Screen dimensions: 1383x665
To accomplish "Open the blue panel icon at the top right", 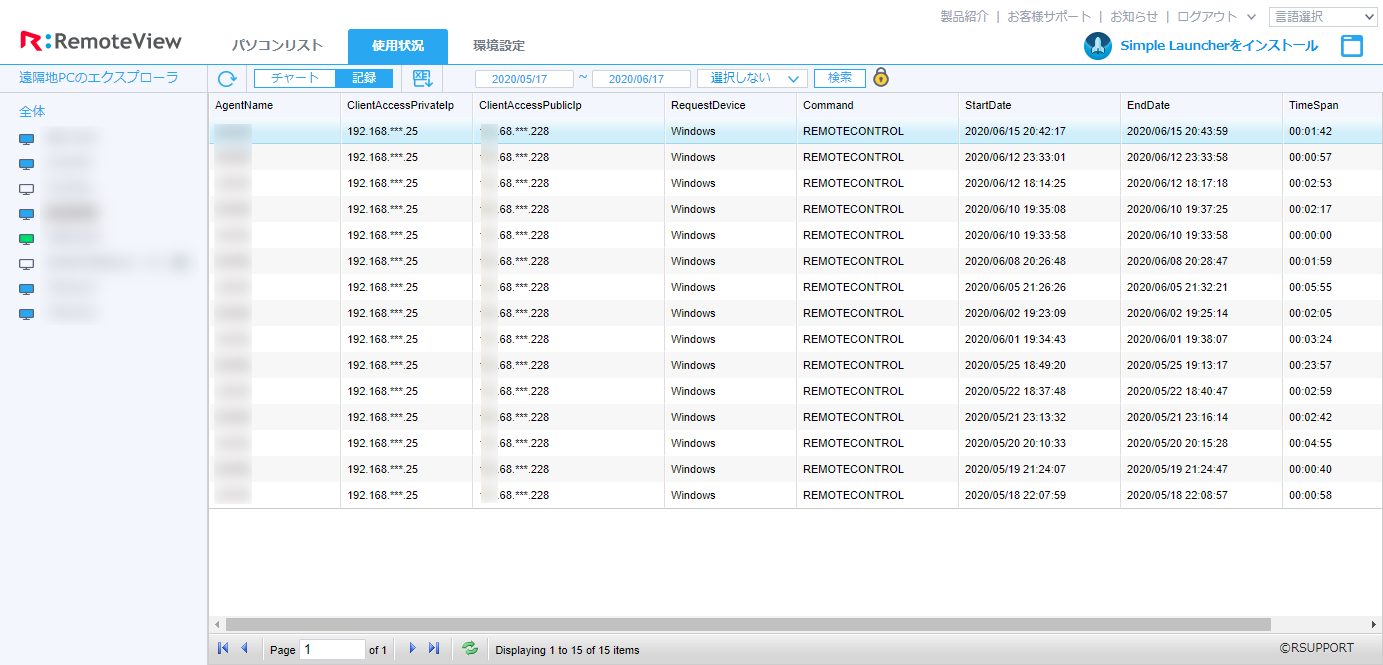I will [1353, 44].
